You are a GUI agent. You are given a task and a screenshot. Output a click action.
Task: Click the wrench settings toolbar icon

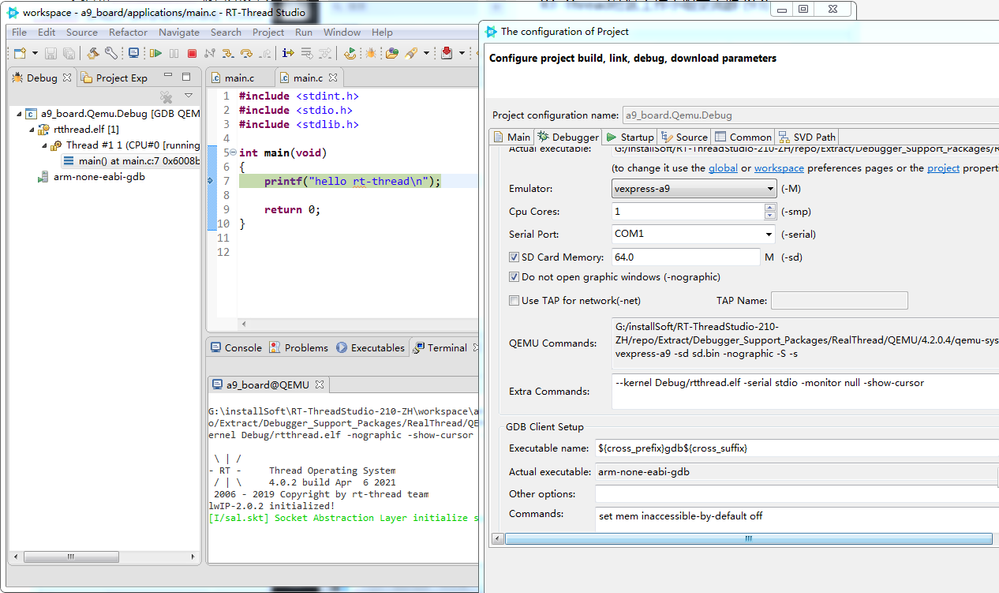point(111,54)
